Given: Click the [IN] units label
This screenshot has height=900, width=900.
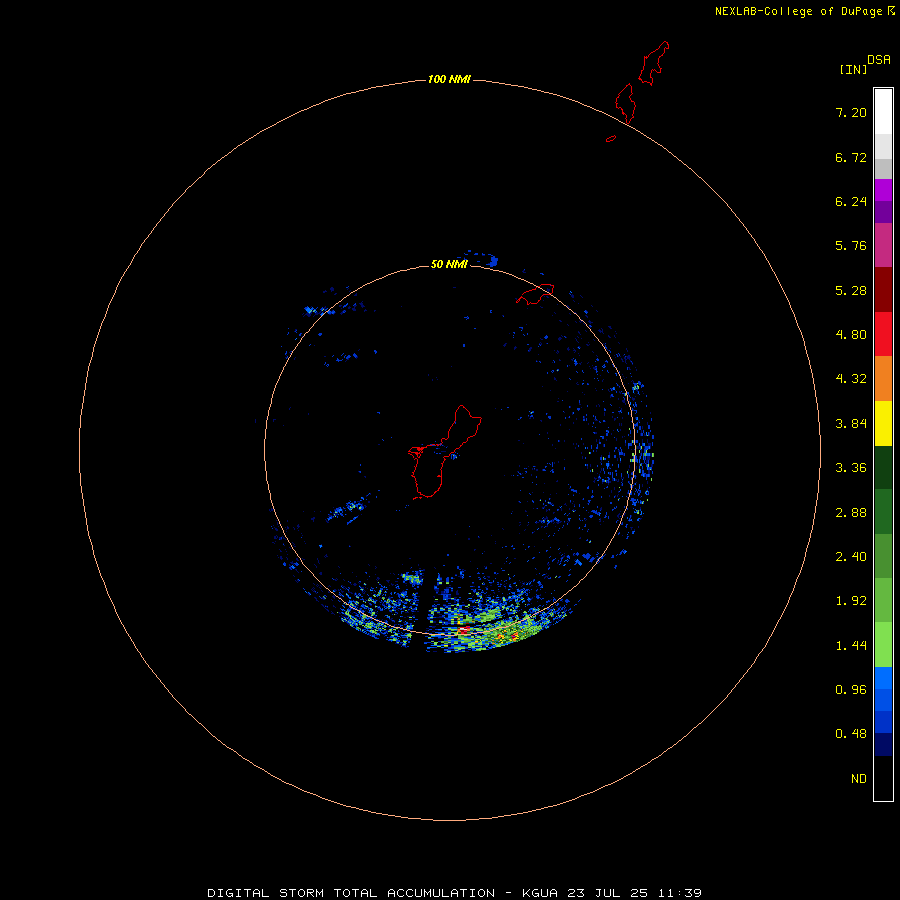Looking at the screenshot, I should click(853, 69).
